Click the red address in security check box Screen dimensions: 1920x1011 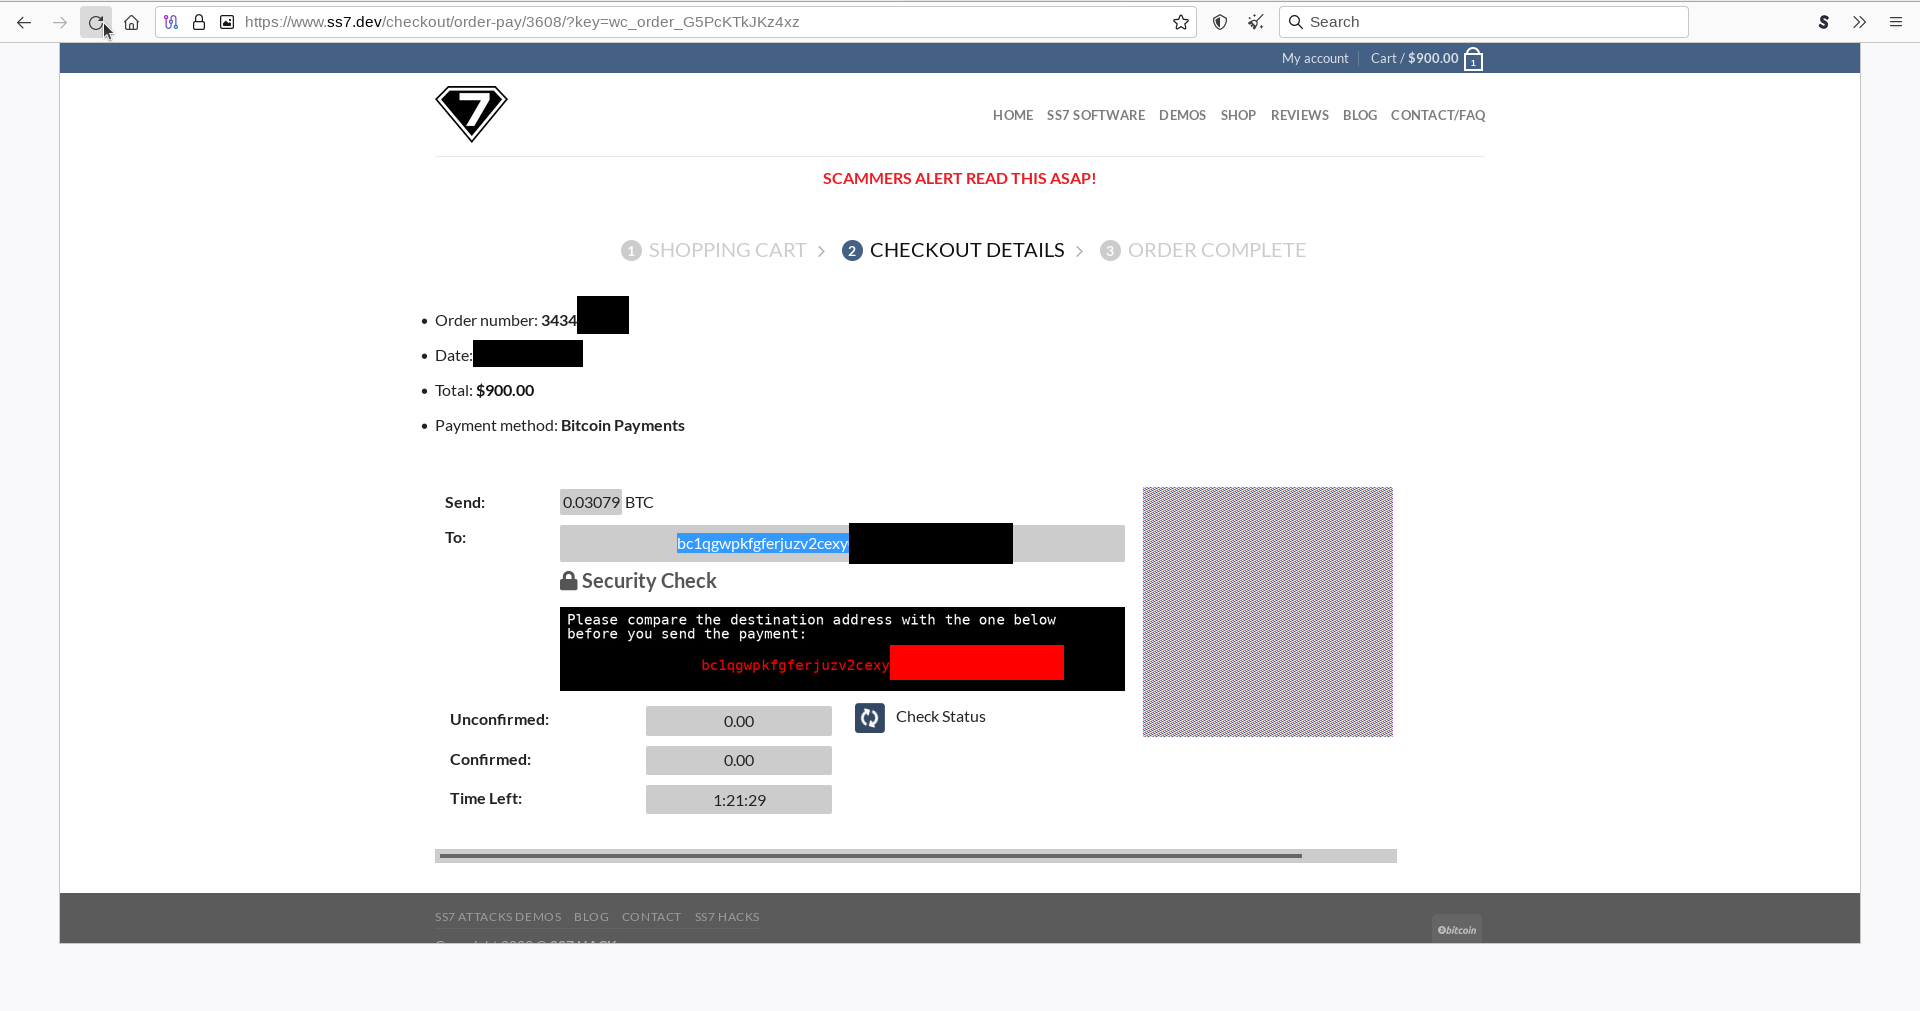pos(795,665)
